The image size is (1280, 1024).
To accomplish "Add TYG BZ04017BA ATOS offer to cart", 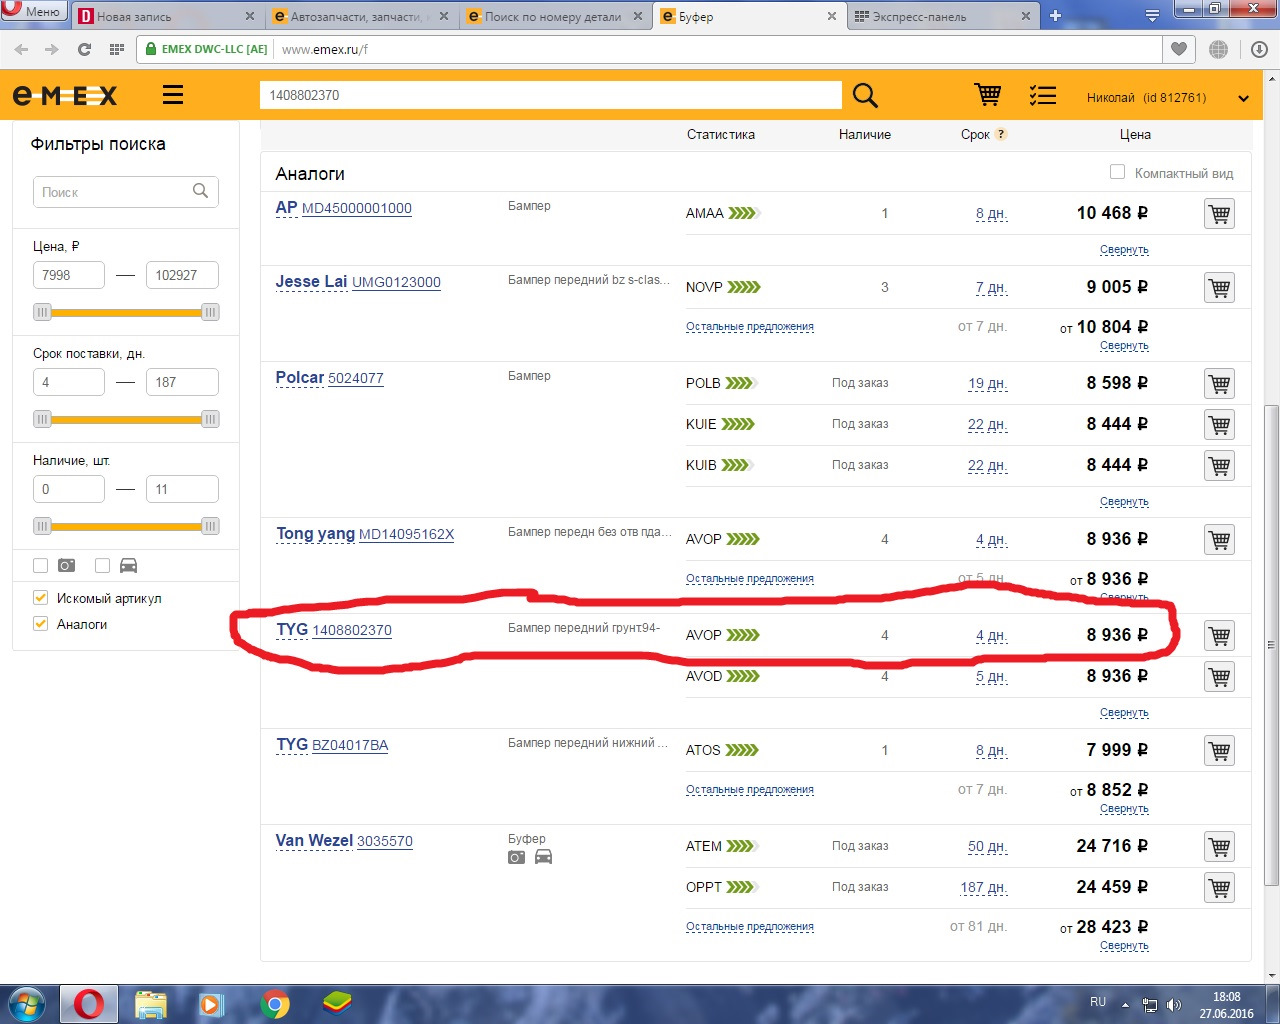I will click(x=1220, y=751).
